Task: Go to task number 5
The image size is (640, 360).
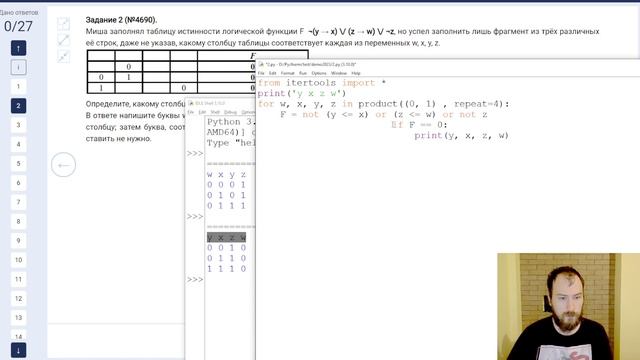Action: click(18, 164)
